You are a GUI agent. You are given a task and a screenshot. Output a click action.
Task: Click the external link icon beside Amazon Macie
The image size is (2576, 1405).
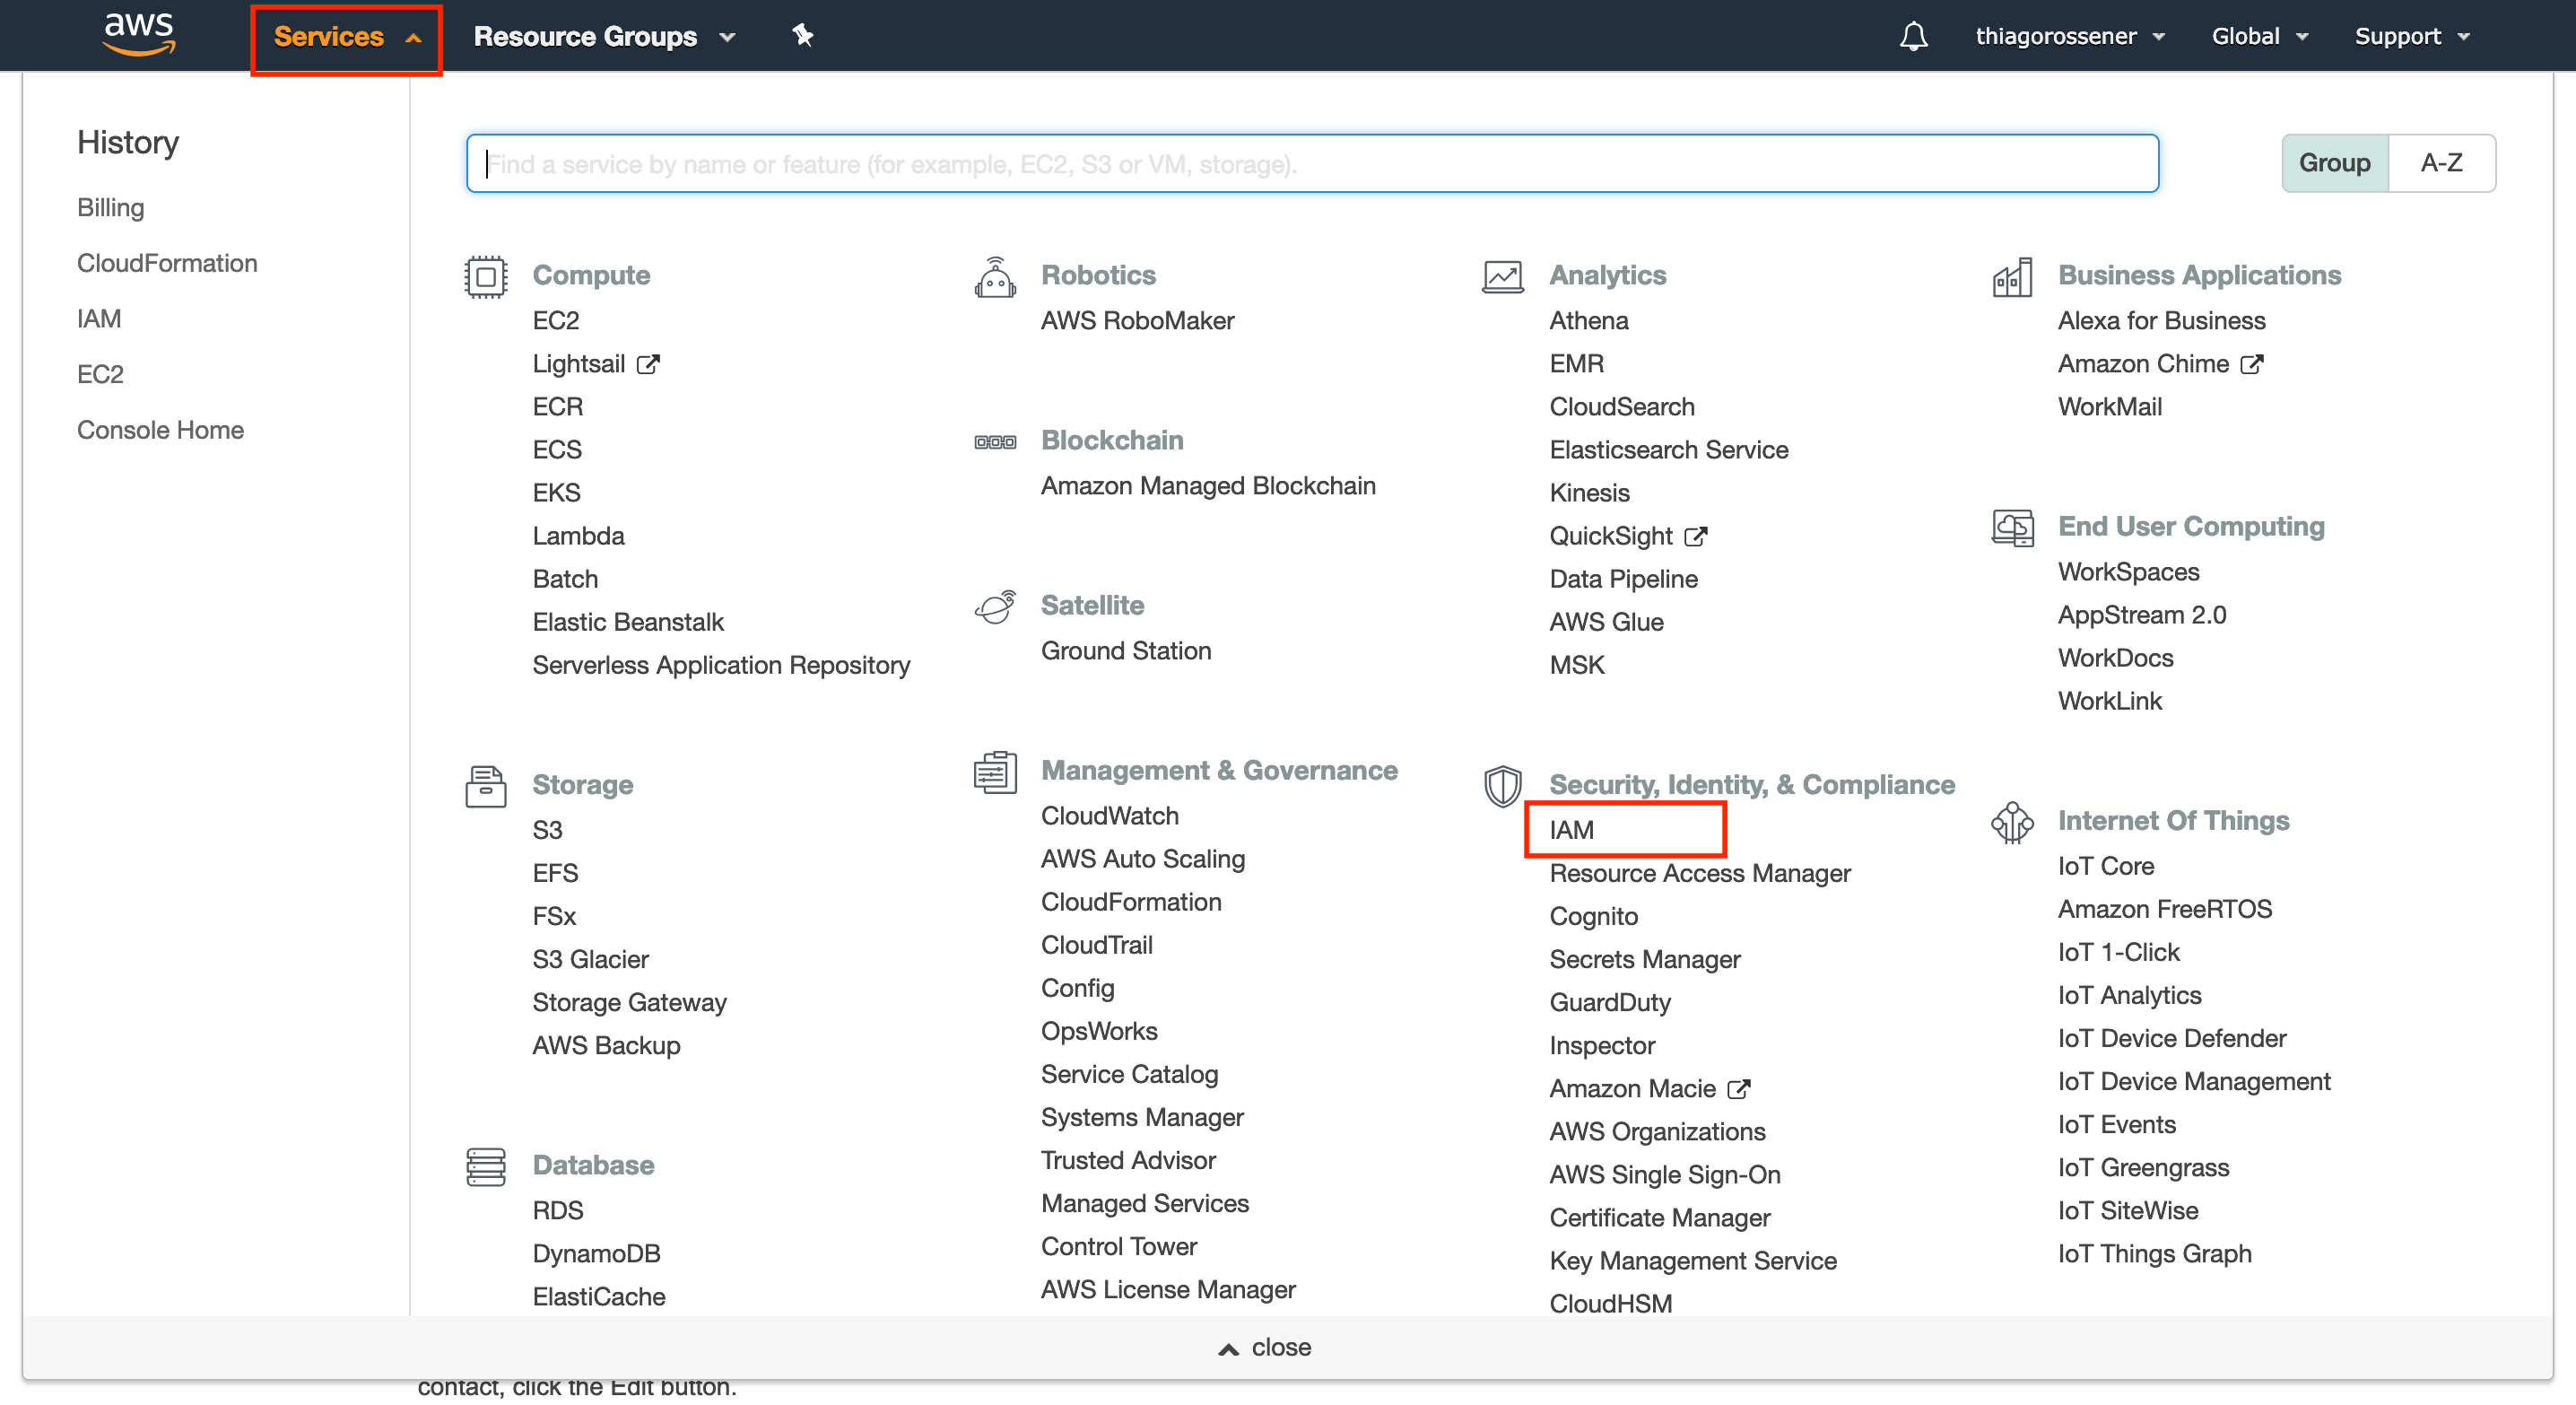(x=1739, y=1089)
